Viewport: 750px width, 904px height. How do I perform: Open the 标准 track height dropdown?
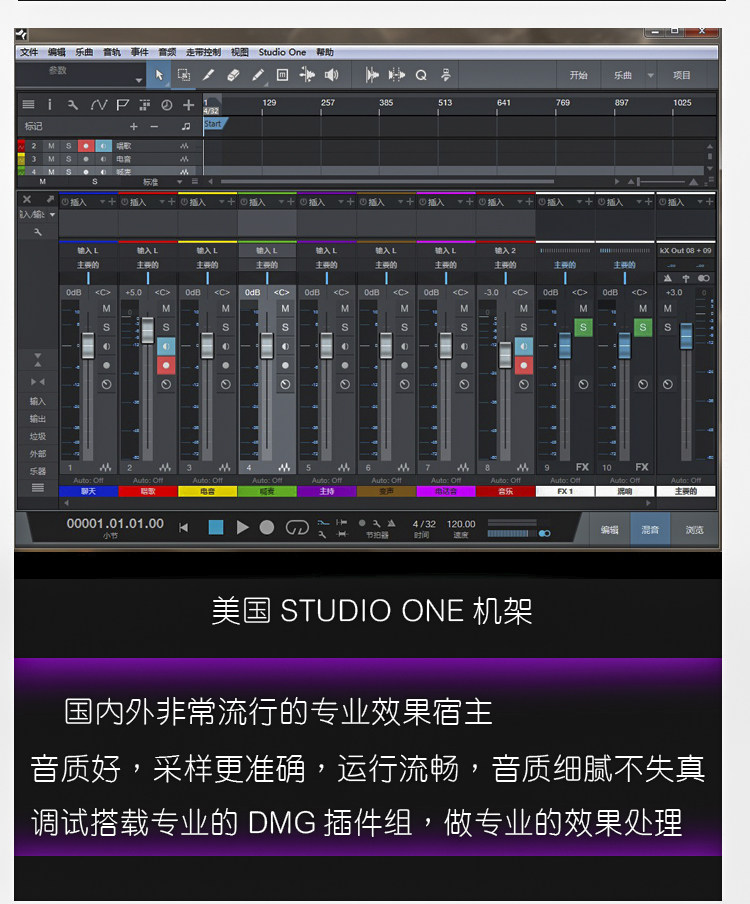179,182
